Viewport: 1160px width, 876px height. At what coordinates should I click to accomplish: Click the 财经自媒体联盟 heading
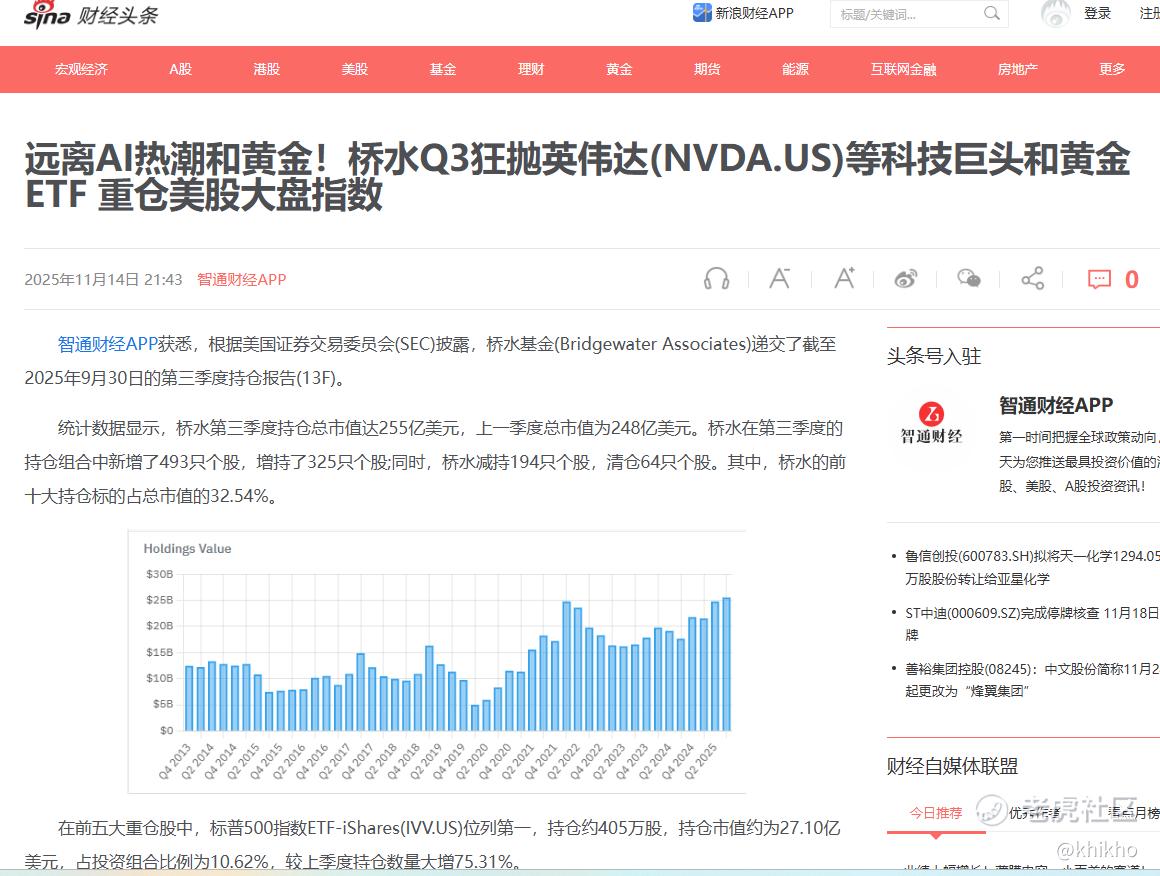coord(952,766)
